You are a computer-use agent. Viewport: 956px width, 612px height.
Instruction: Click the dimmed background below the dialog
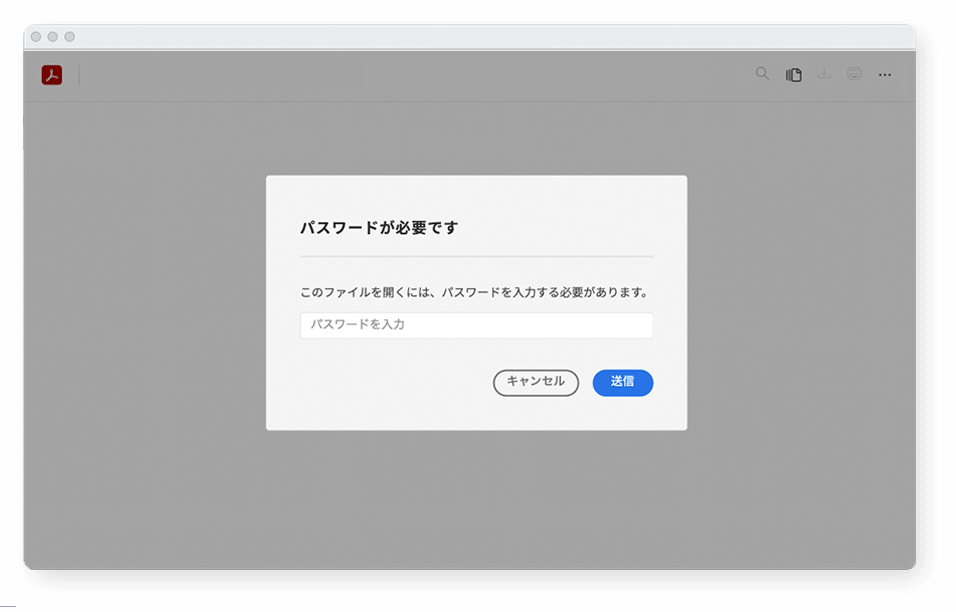[476, 500]
